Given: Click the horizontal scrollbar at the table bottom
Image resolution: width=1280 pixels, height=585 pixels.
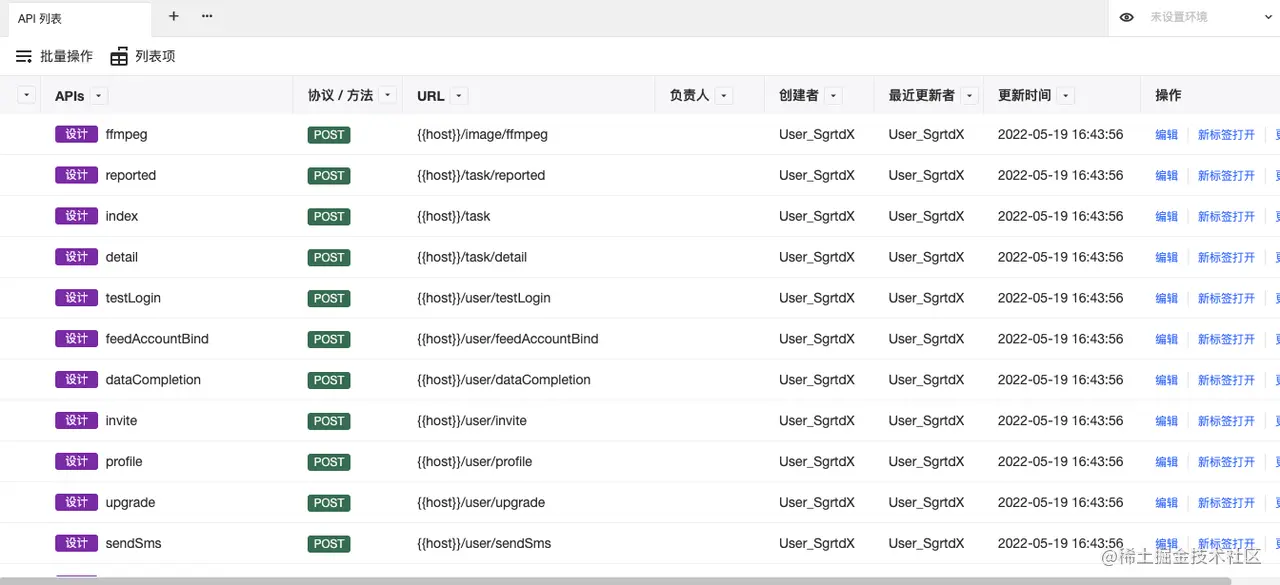Looking at the screenshot, I should (615, 580).
